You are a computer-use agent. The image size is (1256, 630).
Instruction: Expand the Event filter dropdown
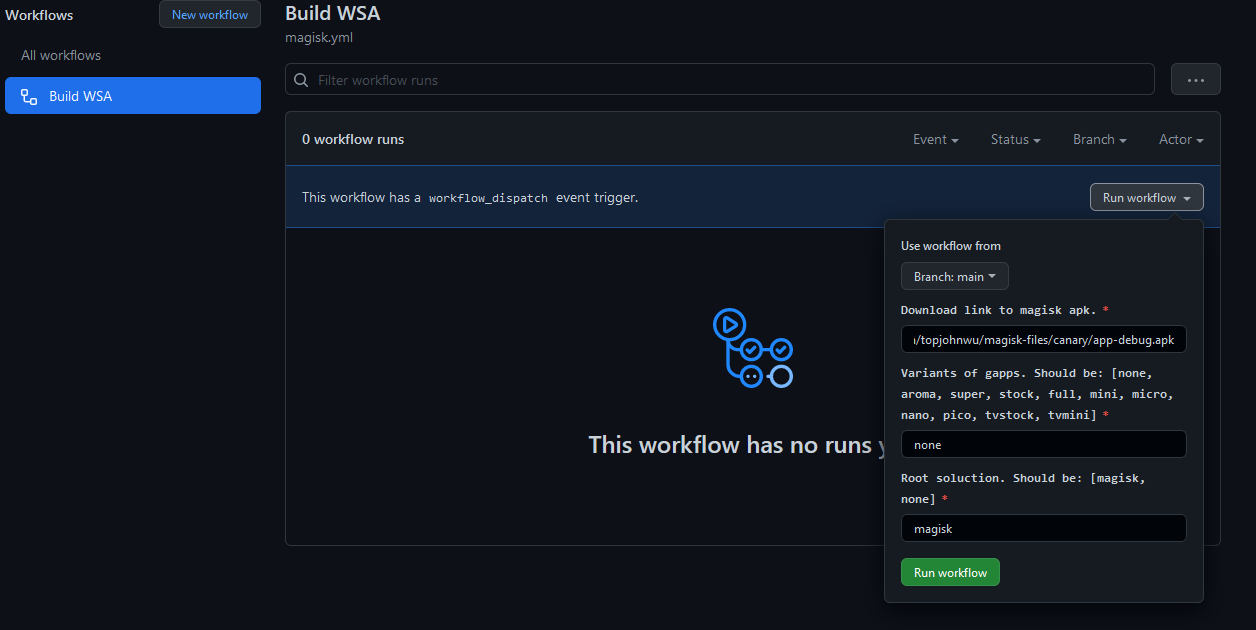coord(935,140)
